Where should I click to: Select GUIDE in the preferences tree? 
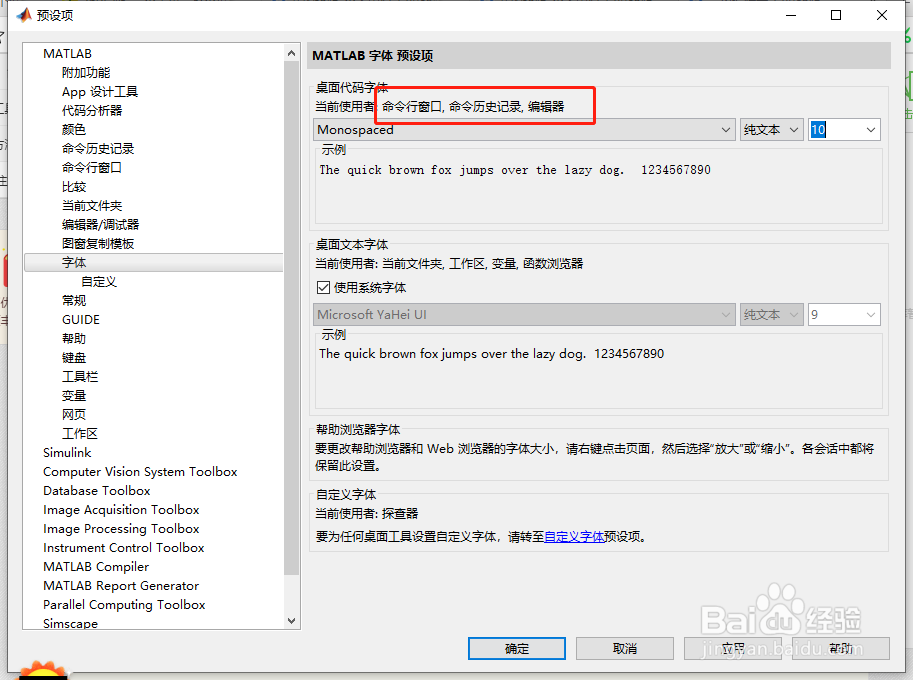81,320
